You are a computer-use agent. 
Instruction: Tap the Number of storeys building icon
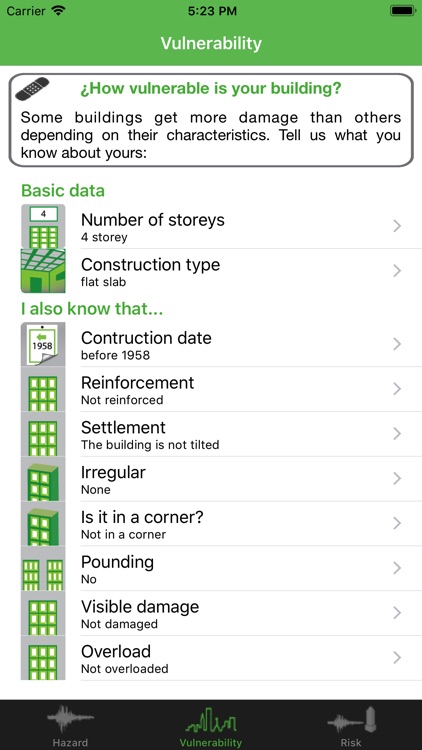coord(43,226)
